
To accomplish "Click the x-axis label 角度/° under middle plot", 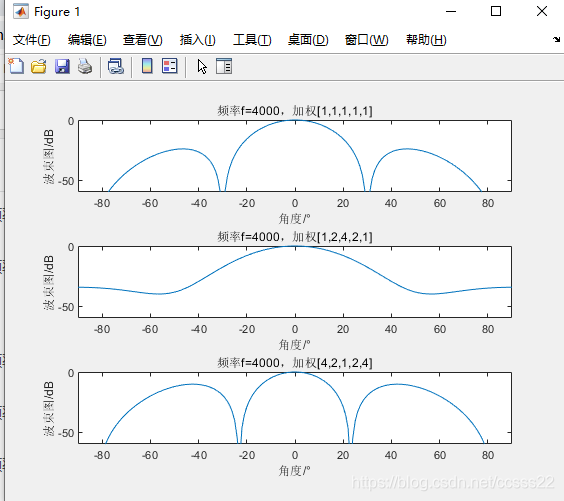I will point(294,345).
